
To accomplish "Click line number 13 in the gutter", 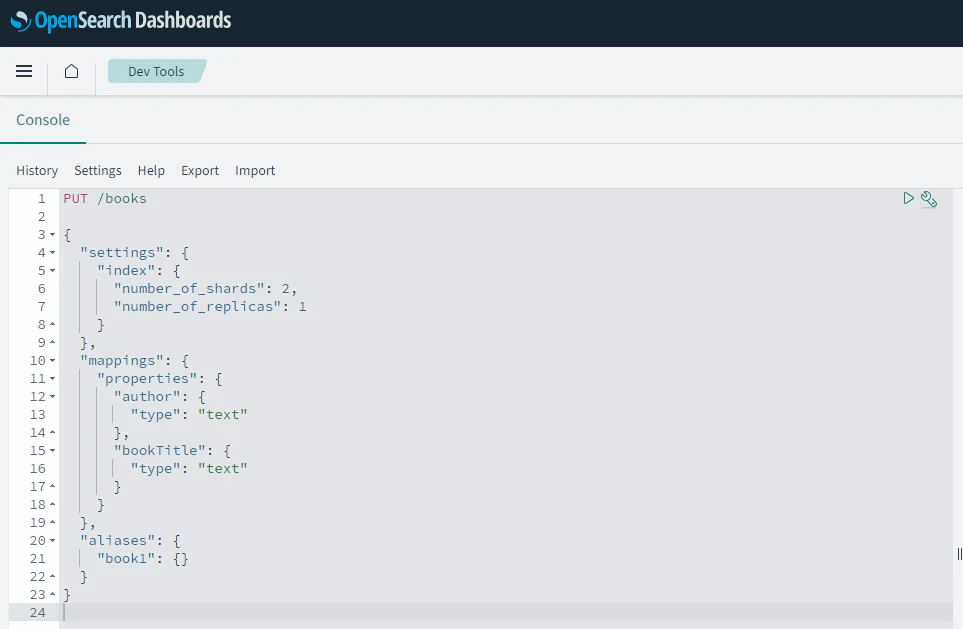I will coord(37,415).
